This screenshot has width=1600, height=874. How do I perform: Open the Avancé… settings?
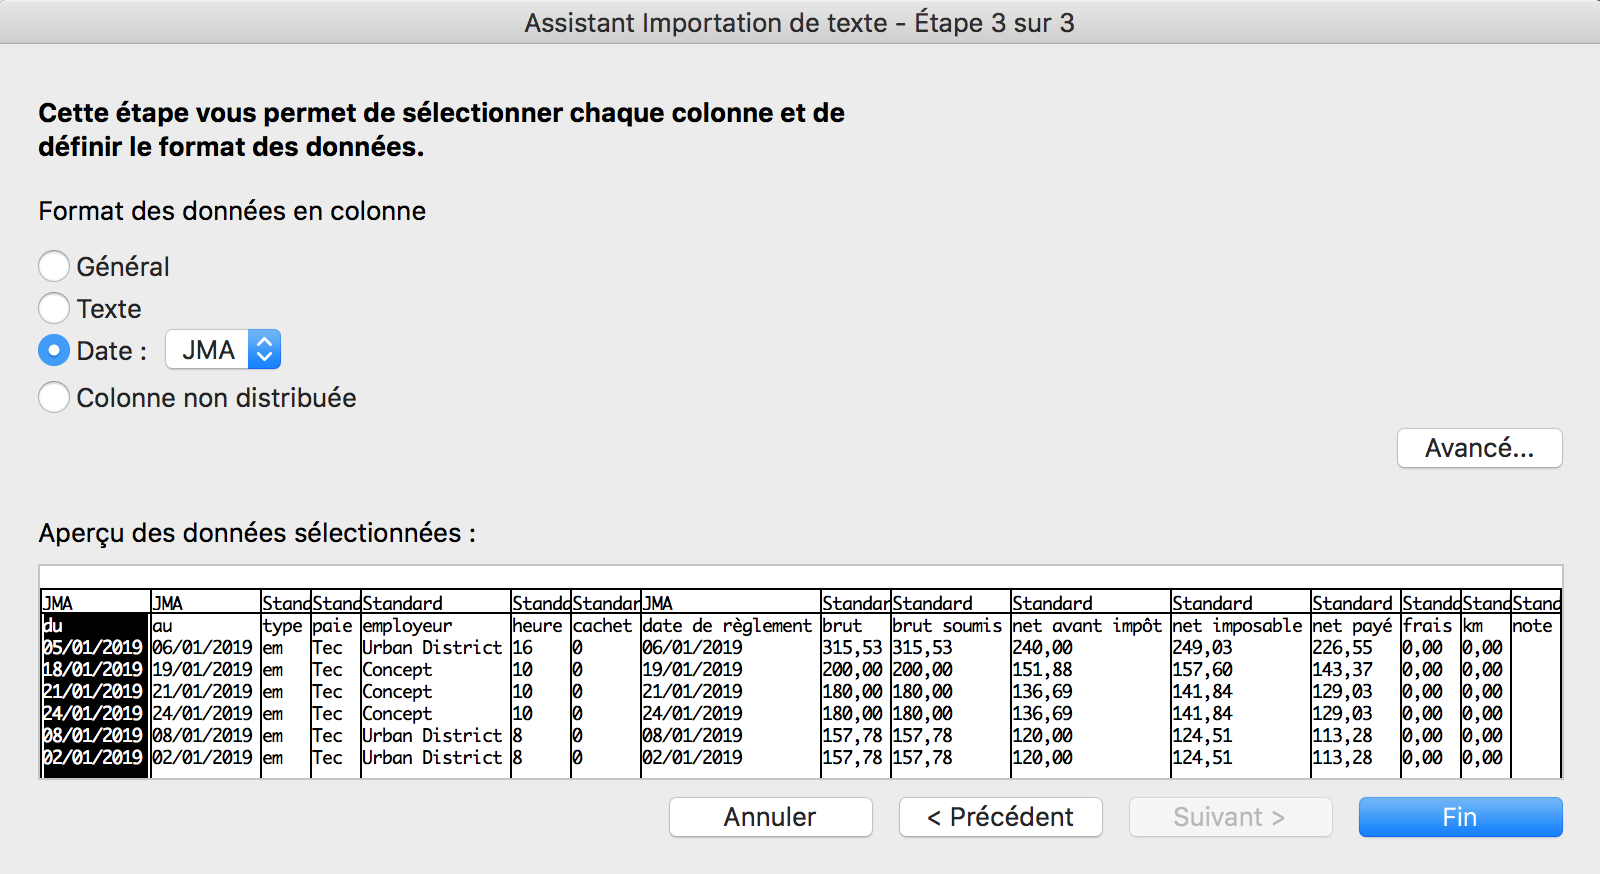tap(1479, 448)
